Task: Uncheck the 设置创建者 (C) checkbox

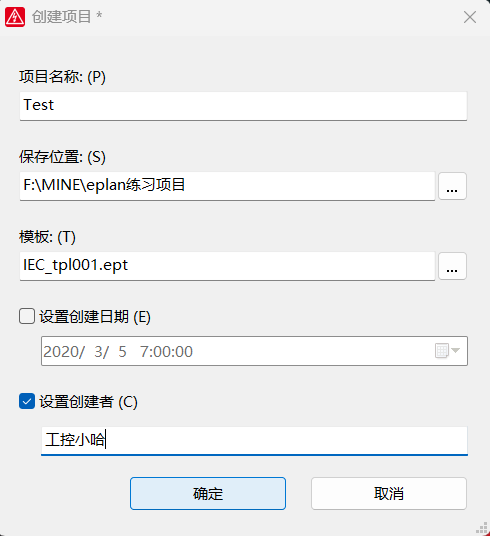Action: [27, 401]
